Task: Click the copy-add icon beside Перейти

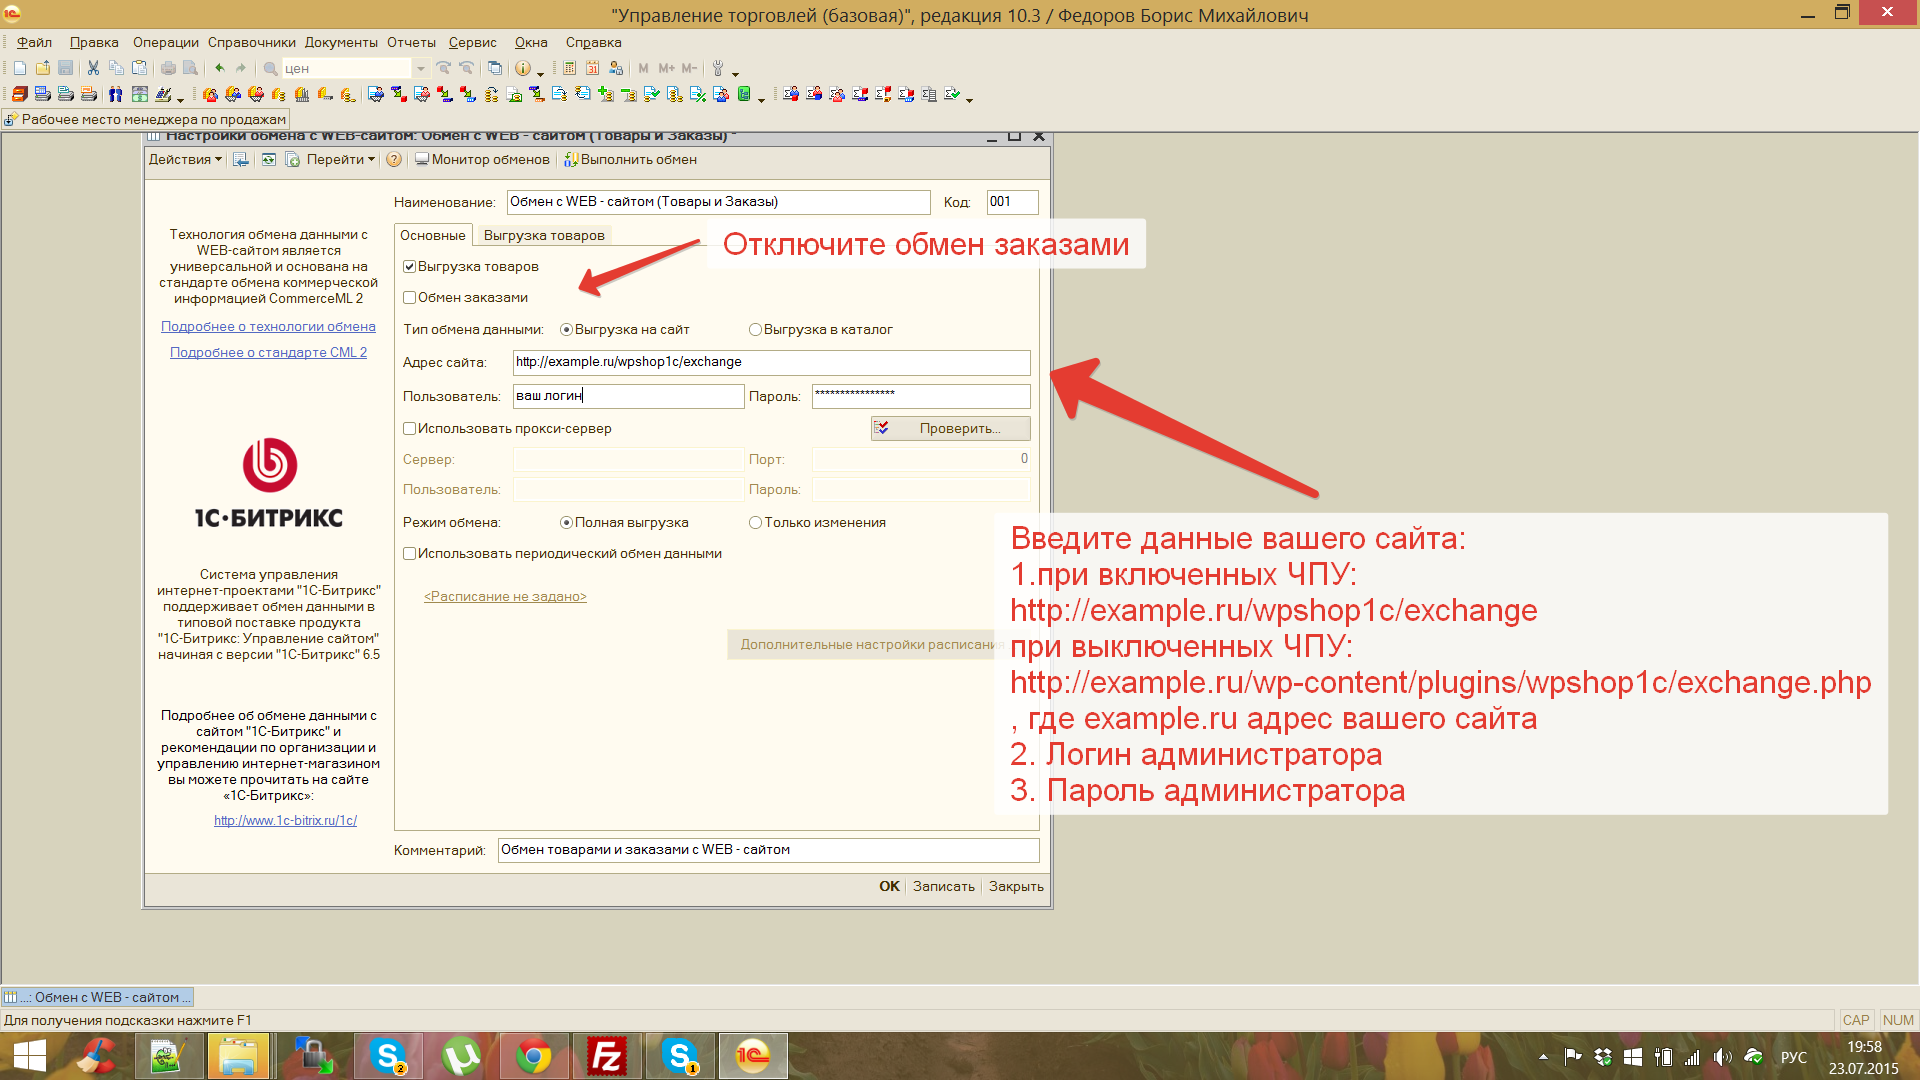Action: [292, 160]
